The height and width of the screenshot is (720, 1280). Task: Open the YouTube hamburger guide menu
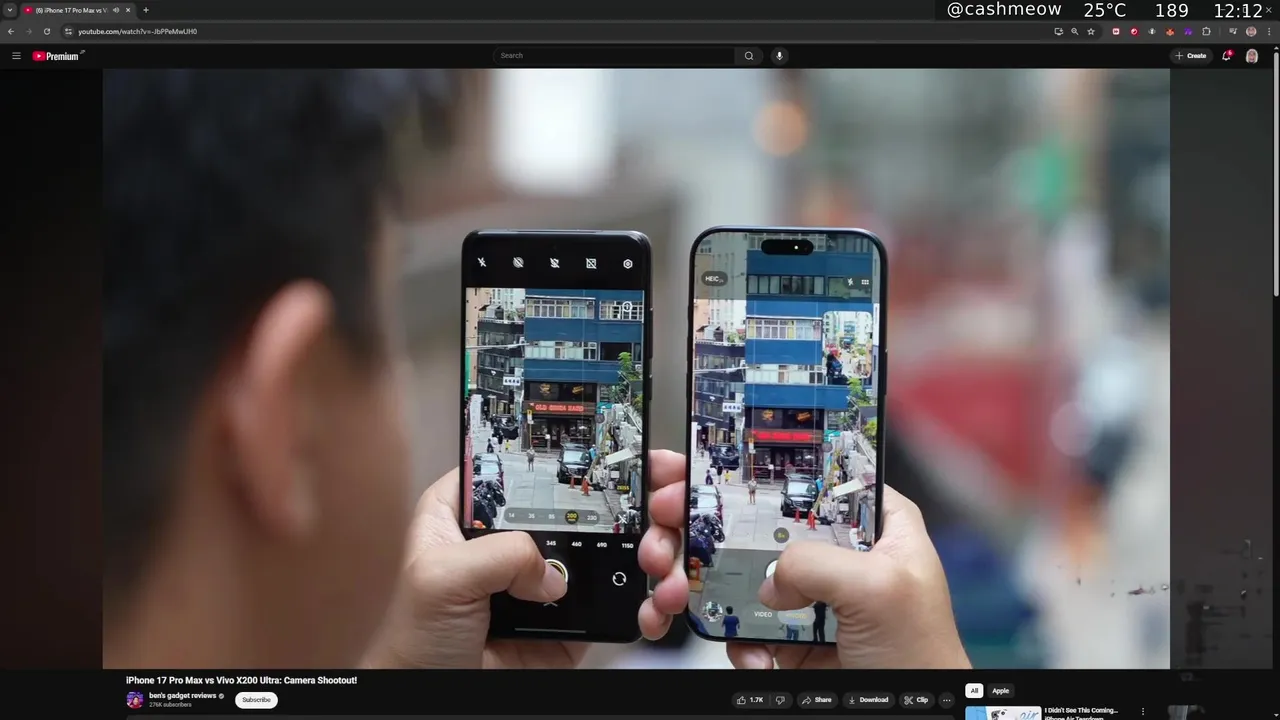click(16, 56)
